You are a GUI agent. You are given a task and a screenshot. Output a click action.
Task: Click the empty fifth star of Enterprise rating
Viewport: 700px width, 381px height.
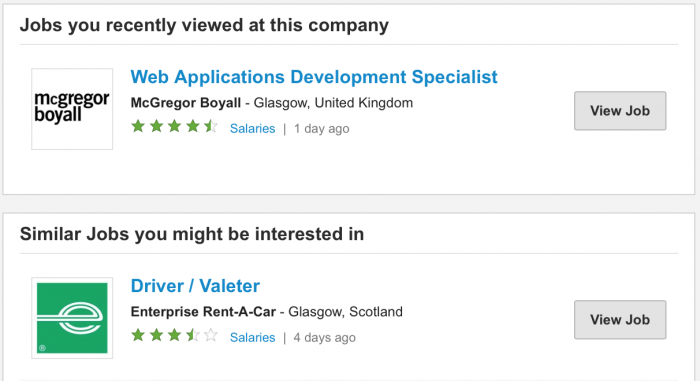[x=211, y=335]
